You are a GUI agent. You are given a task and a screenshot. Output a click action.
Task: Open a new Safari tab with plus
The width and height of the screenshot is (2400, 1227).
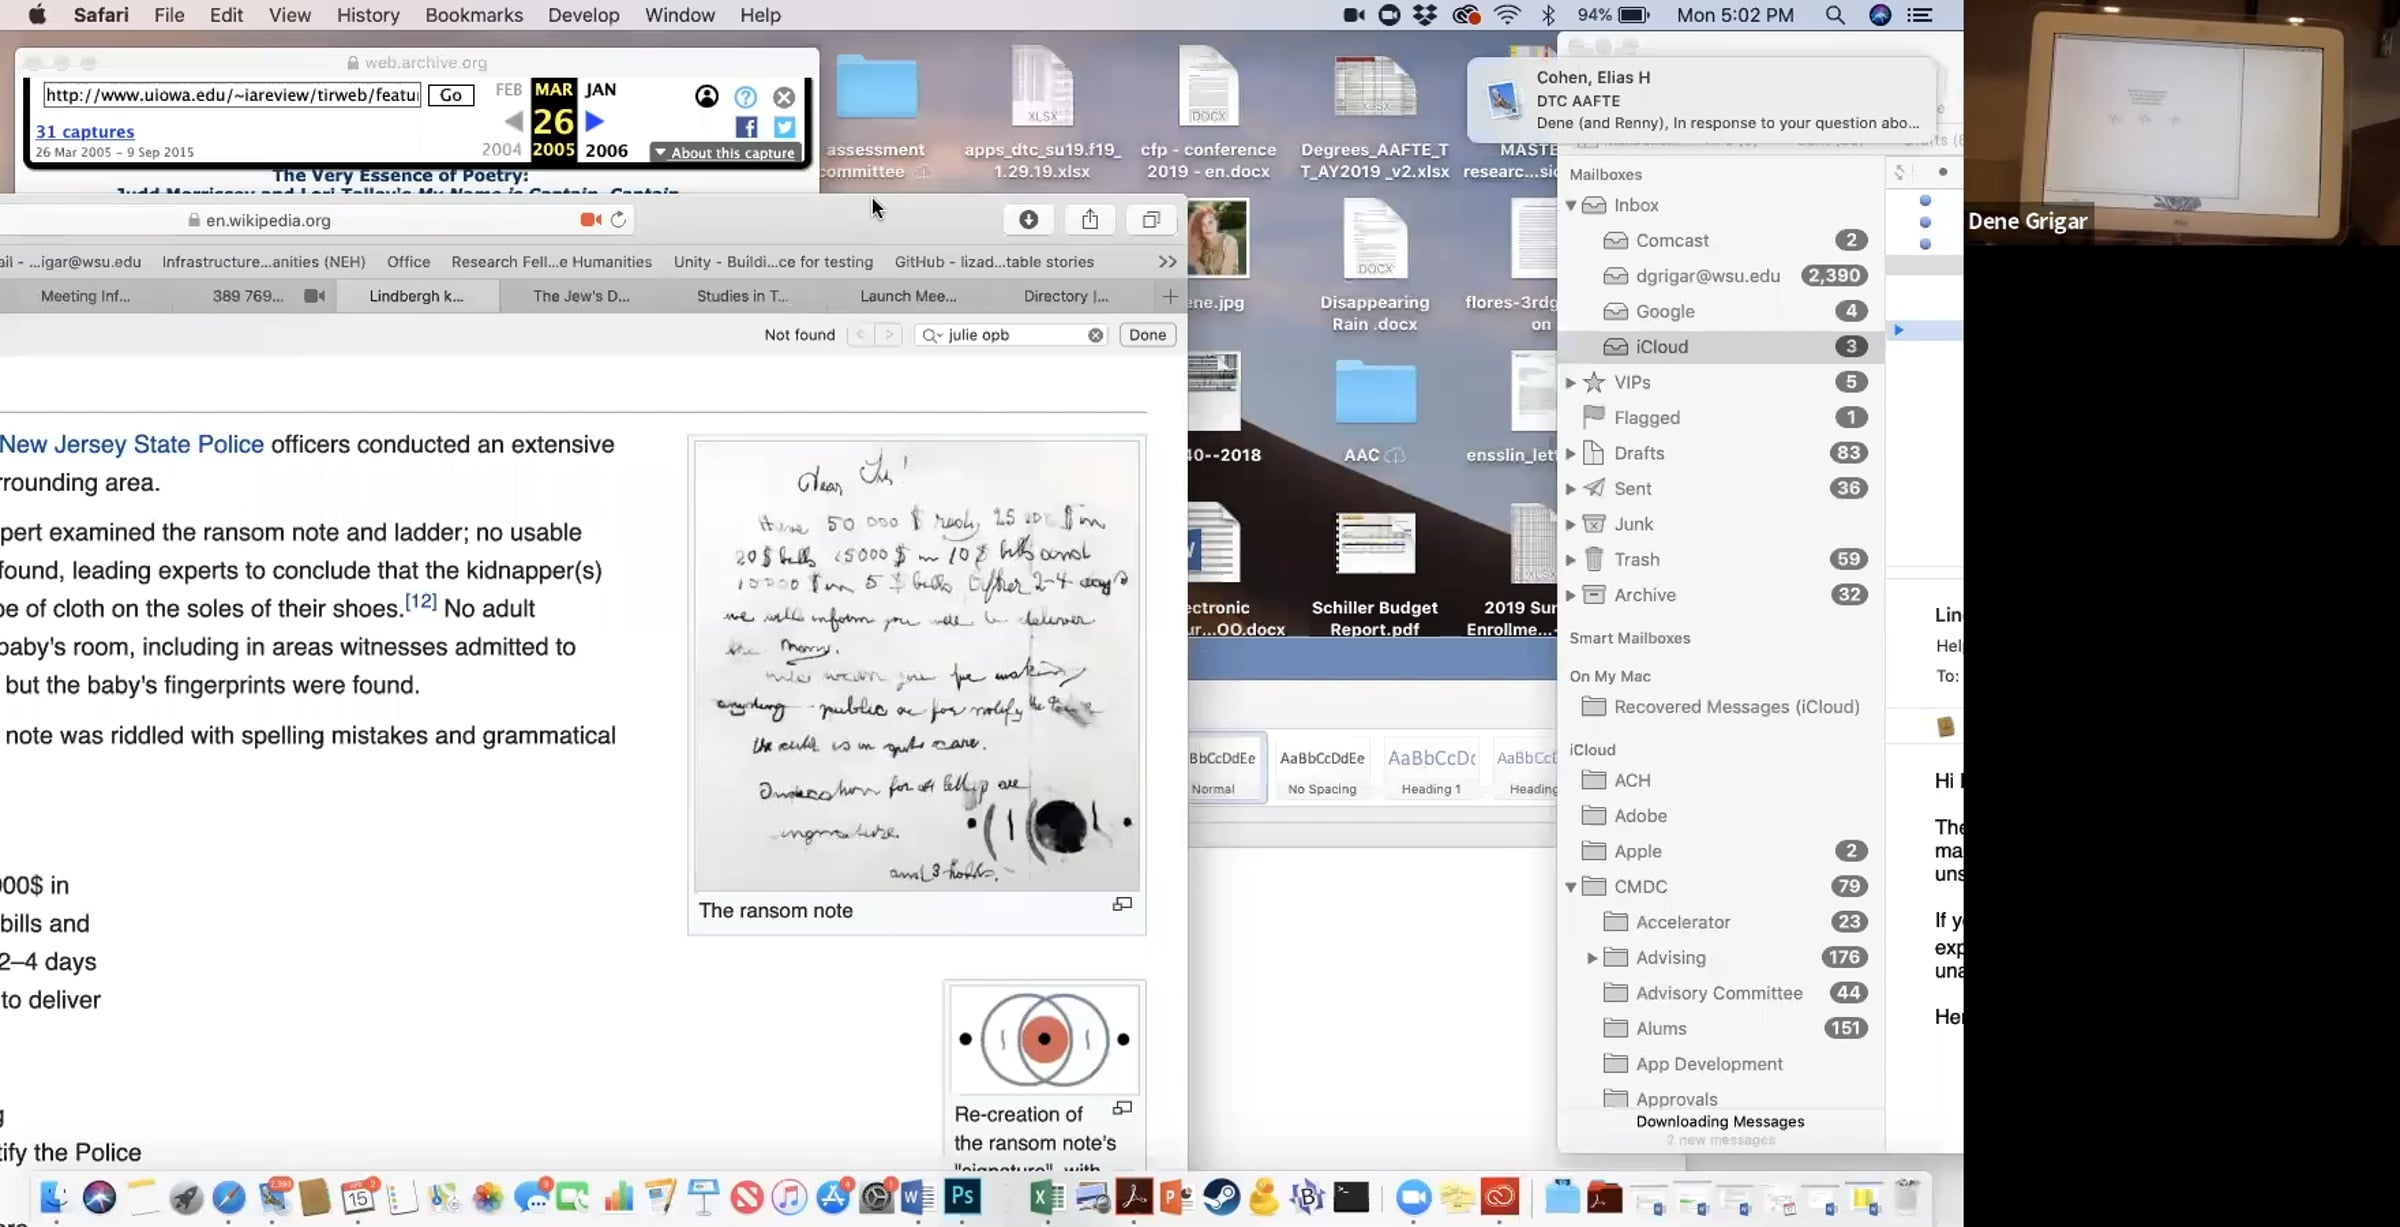pyautogui.click(x=1169, y=296)
